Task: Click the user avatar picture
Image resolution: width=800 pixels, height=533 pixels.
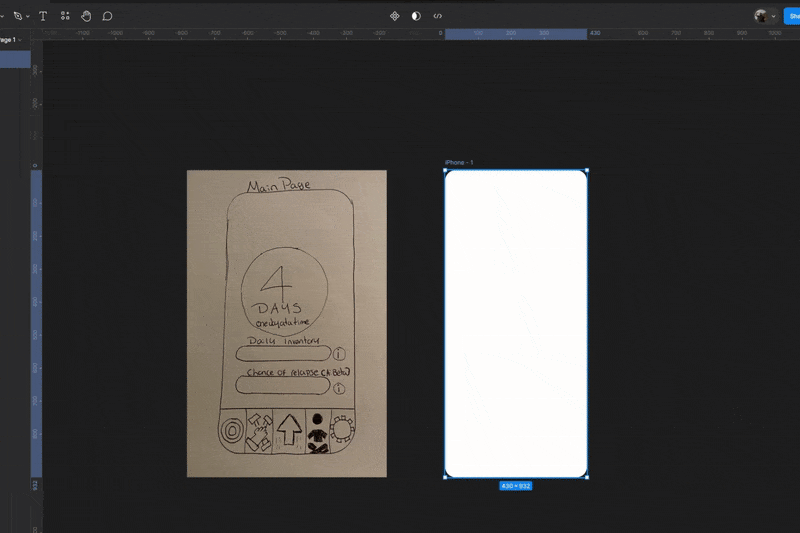Action: tap(761, 16)
